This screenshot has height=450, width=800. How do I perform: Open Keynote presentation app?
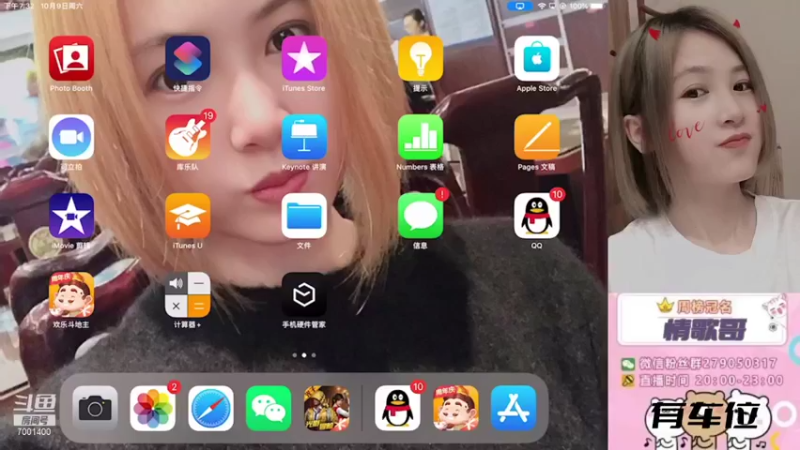(x=304, y=137)
